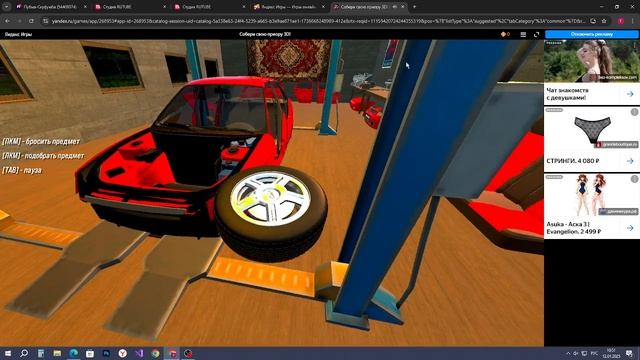The image size is (640, 360).
Task: Switch the keyboard language indicator
Action: [x=594, y=353]
